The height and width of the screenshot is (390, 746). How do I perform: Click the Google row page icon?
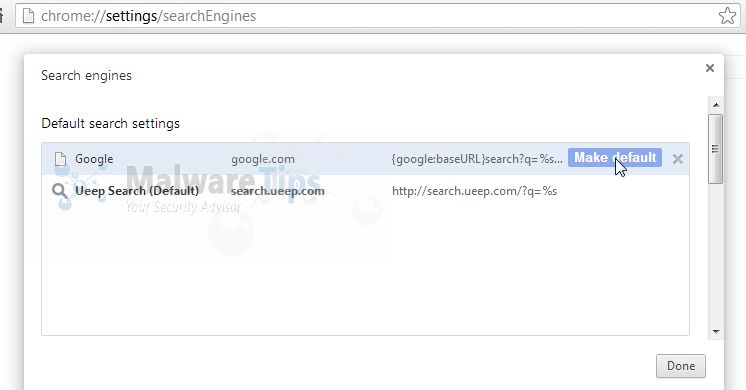(x=60, y=159)
